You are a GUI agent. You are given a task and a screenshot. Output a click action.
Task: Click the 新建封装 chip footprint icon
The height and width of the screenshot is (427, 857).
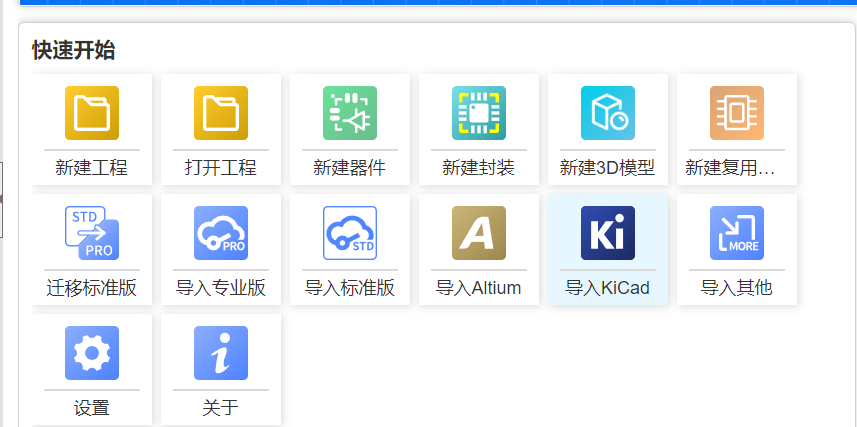(479, 113)
